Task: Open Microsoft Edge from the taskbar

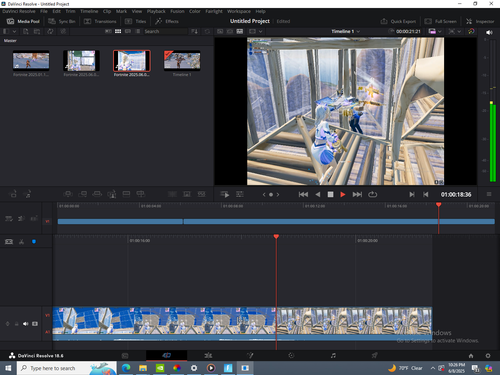Action: [x=126, y=368]
